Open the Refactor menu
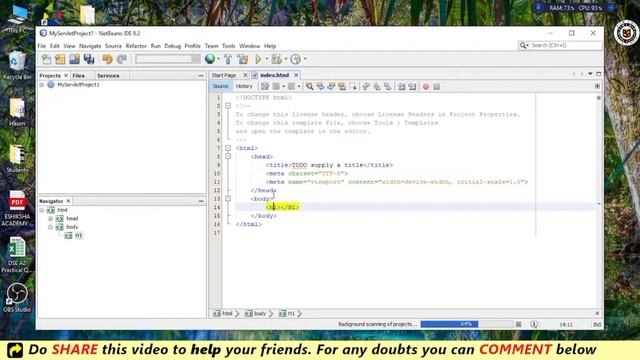 coord(136,46)
